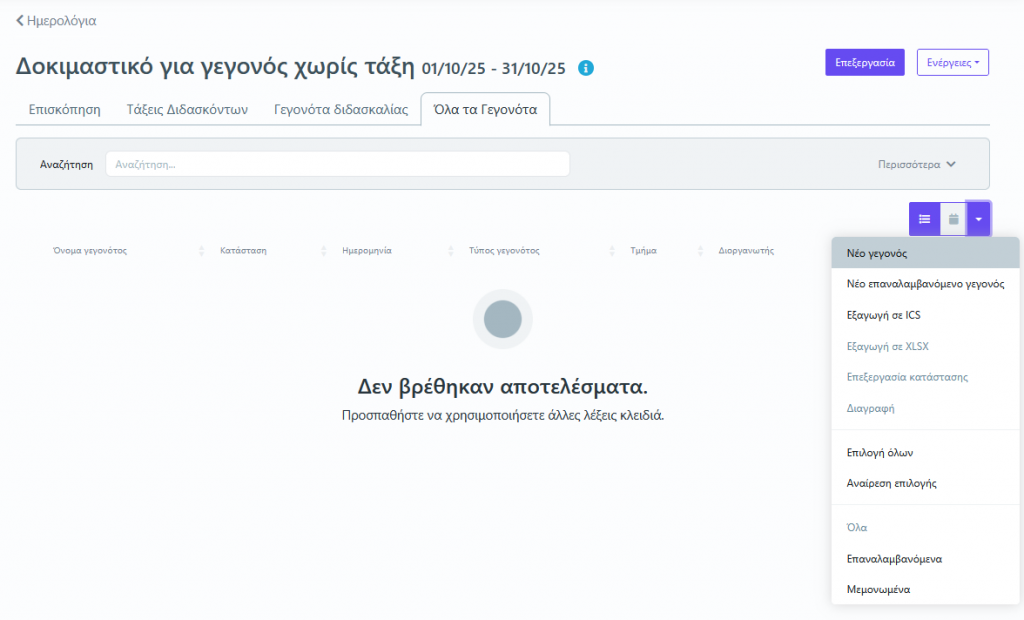
Task: Switch to calendar view icon
Action: click(953, 219)
